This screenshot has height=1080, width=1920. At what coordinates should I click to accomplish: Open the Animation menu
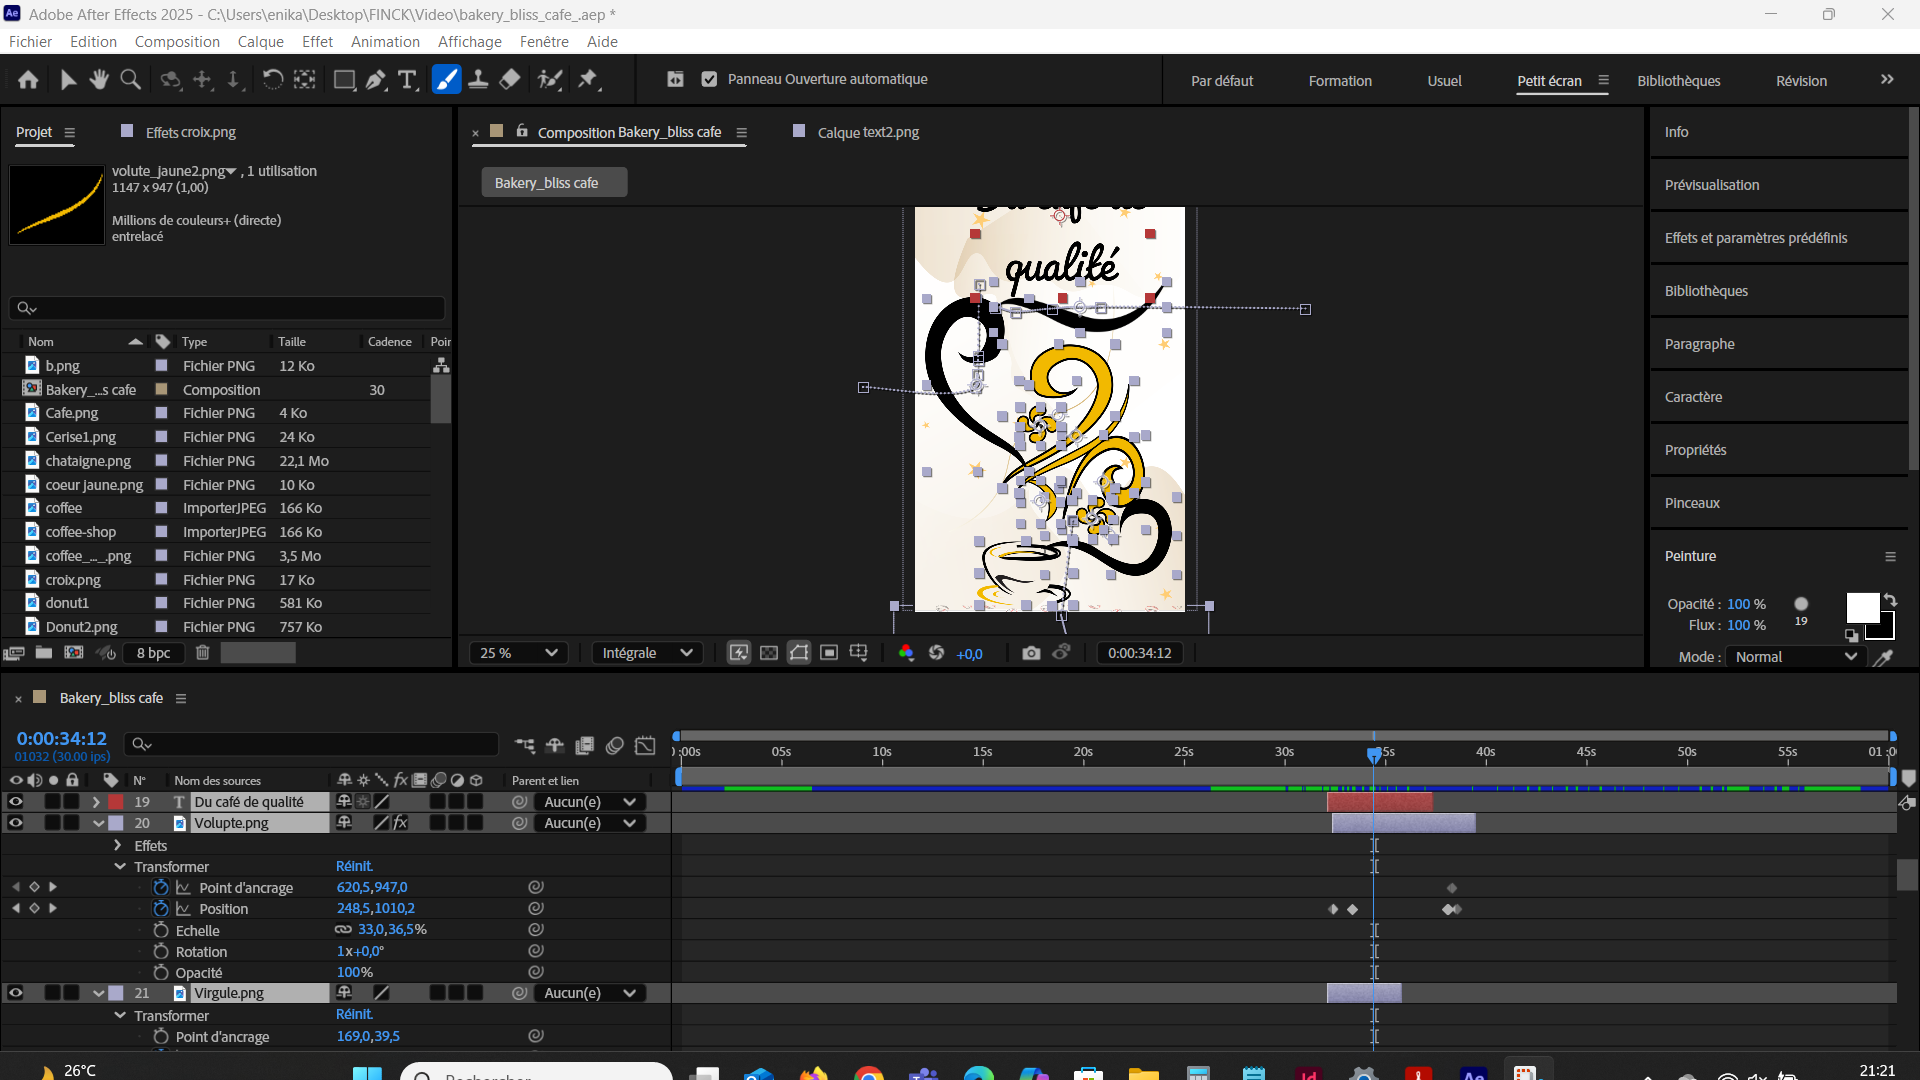385,42
